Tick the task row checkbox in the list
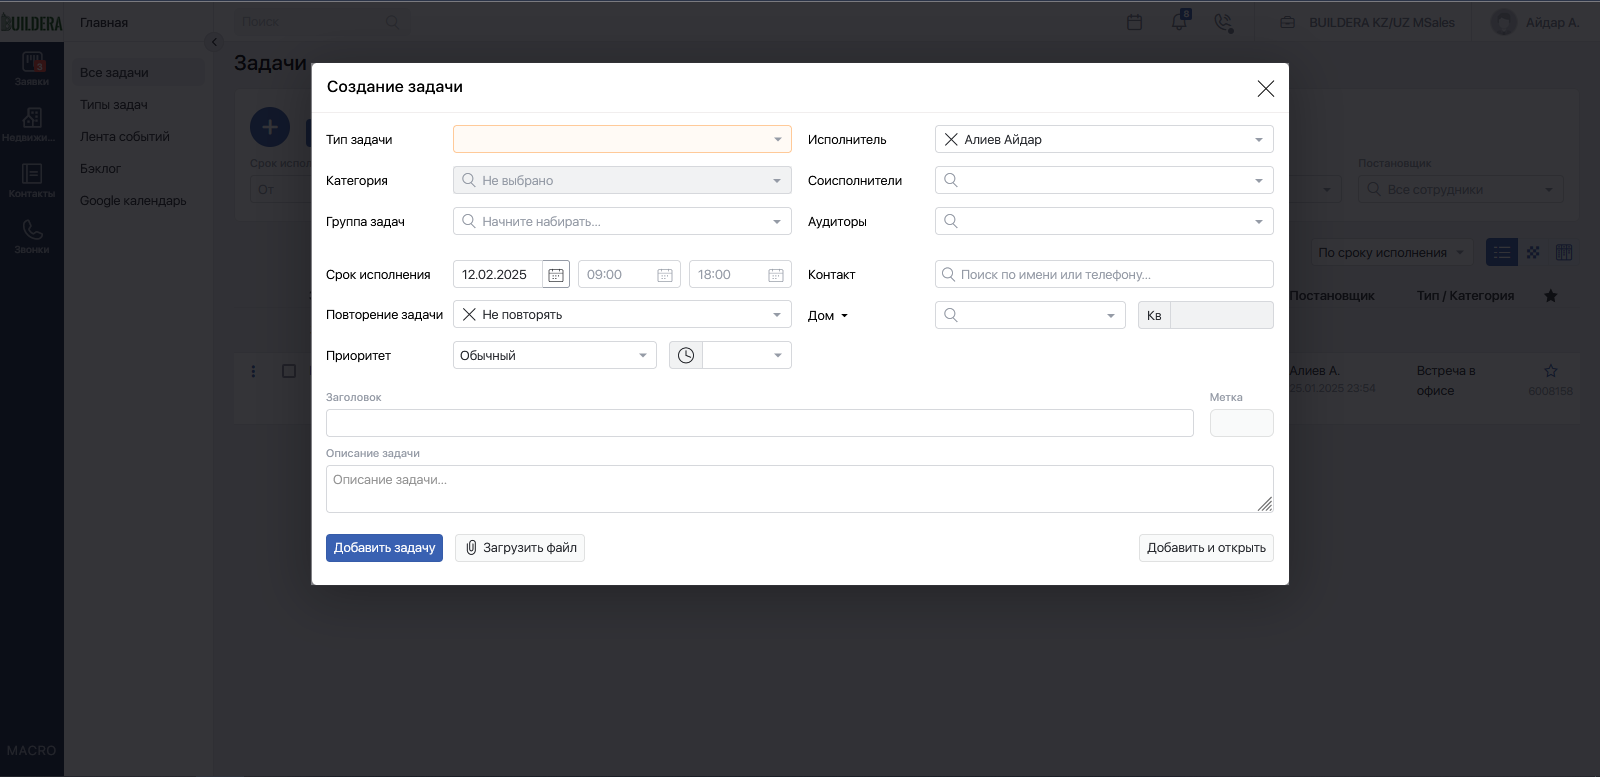The width and height of the screenshot is (1600, 777). tap(289, 371)
